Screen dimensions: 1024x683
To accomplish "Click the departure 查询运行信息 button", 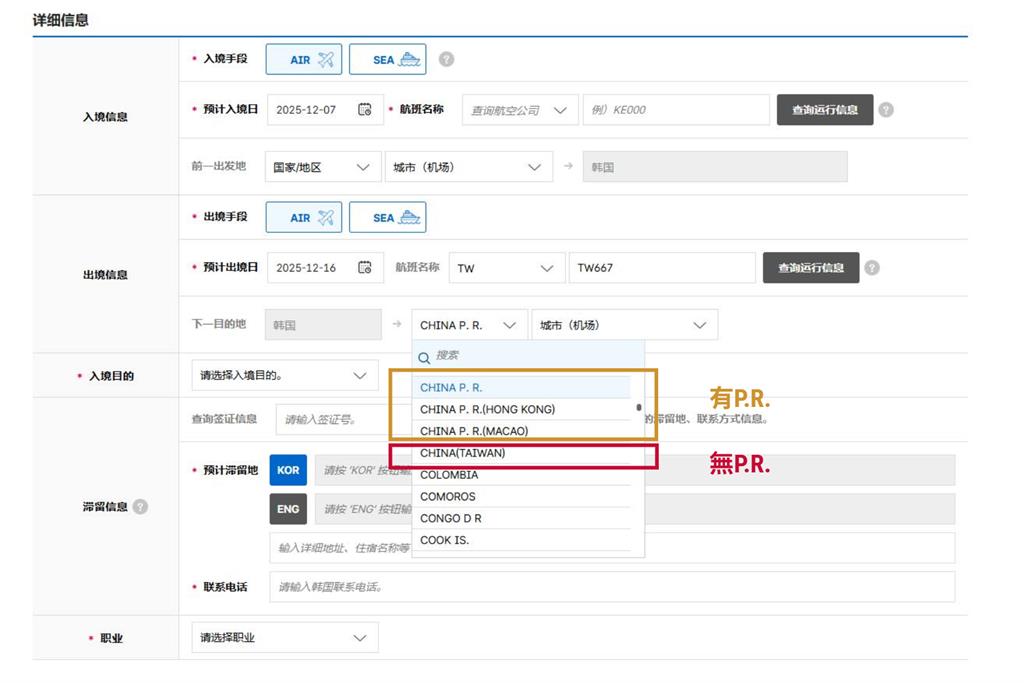I will click(x=811, y=267).
